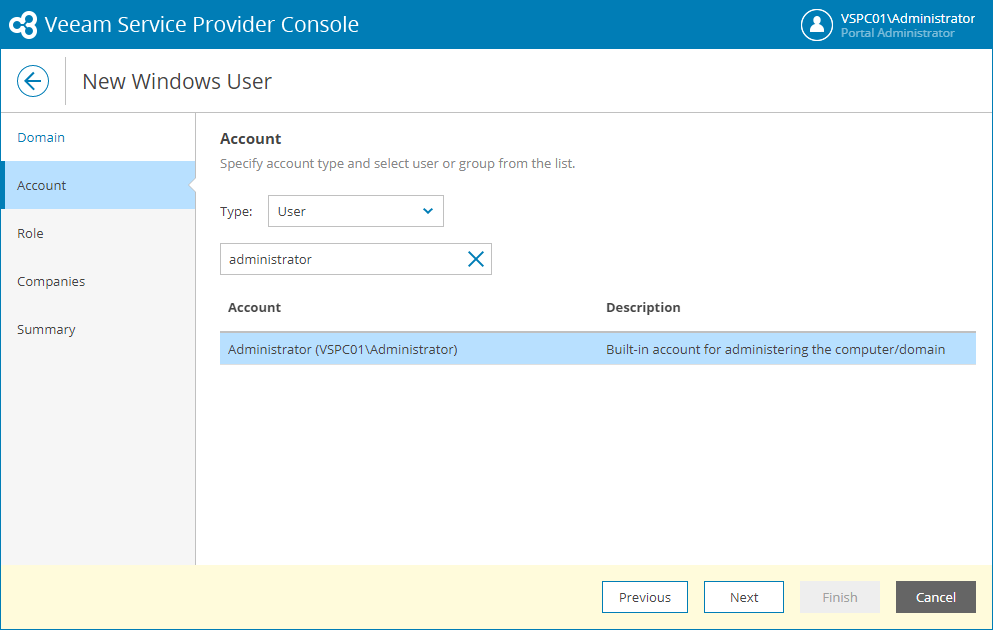
Task: Click the Veeam logo icon
Action: tap(23, 25)
